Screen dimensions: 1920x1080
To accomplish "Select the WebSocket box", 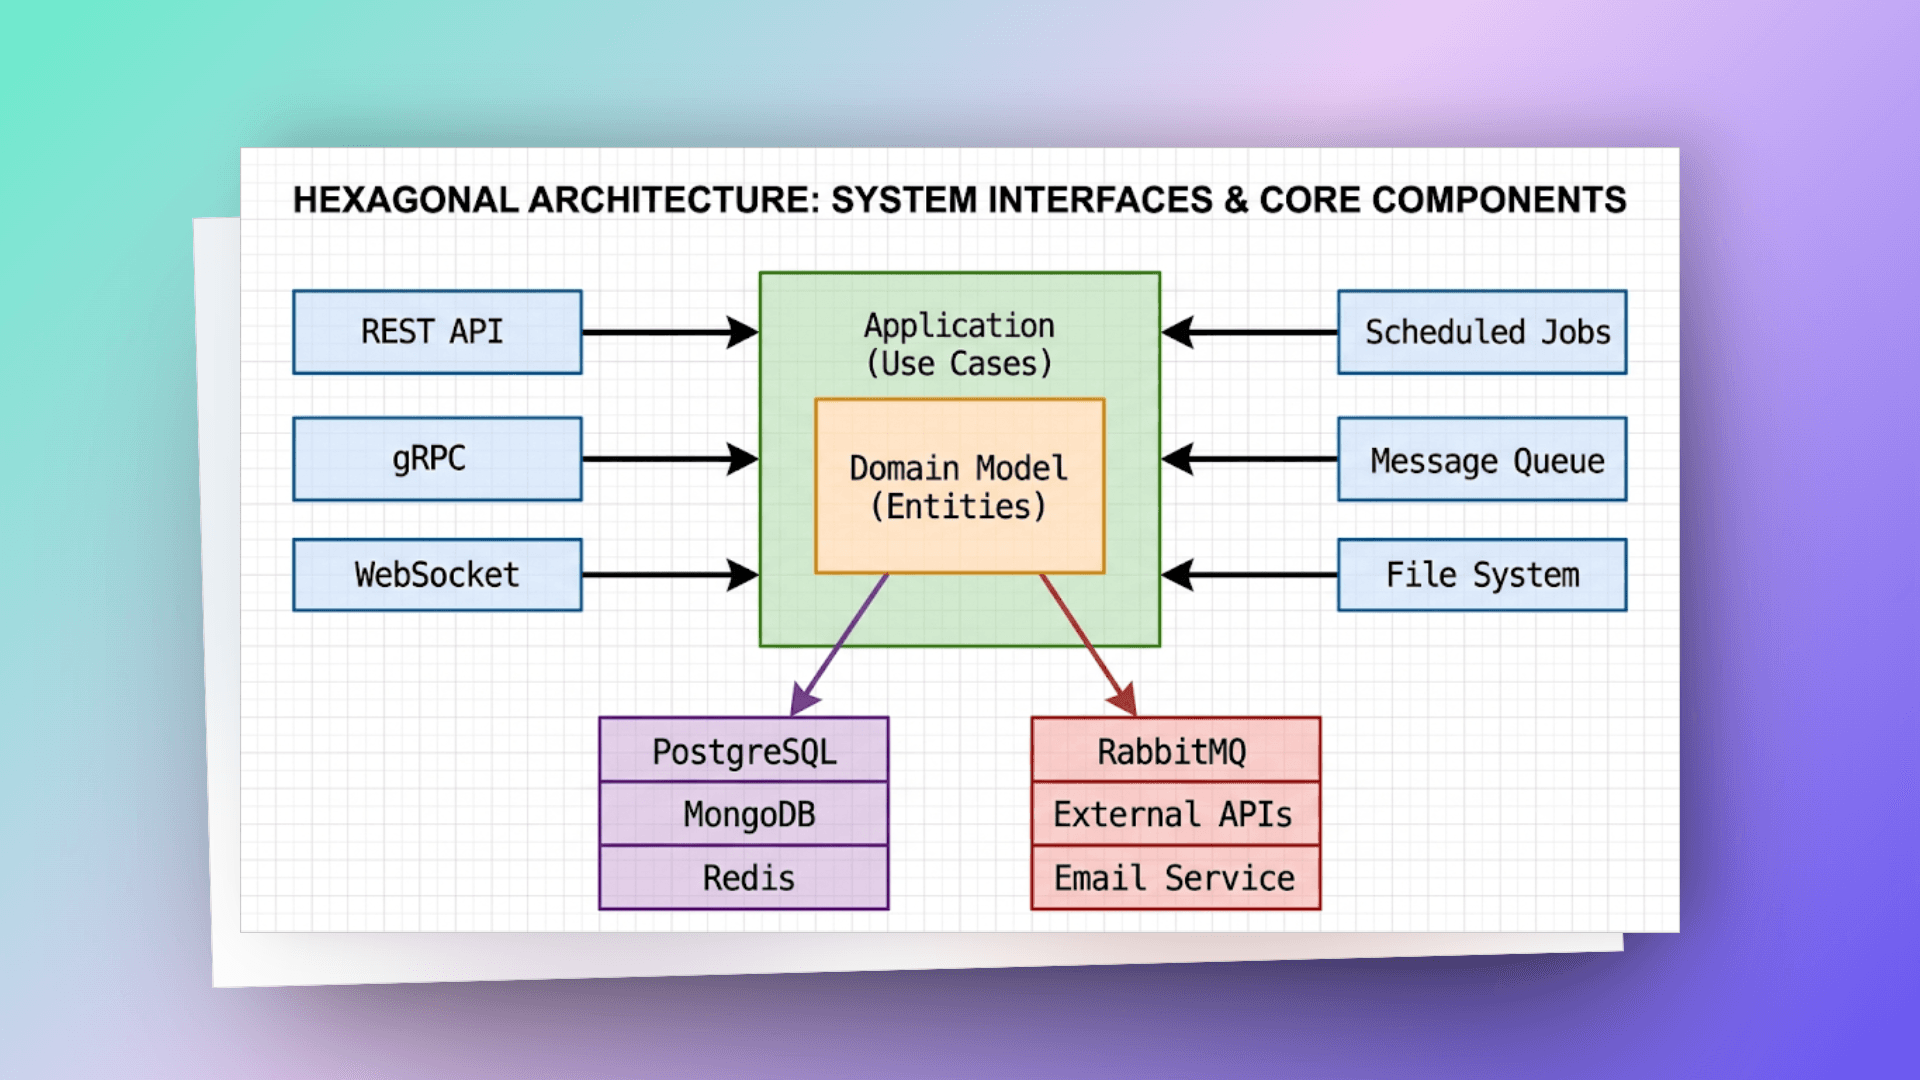I will 437,575.
